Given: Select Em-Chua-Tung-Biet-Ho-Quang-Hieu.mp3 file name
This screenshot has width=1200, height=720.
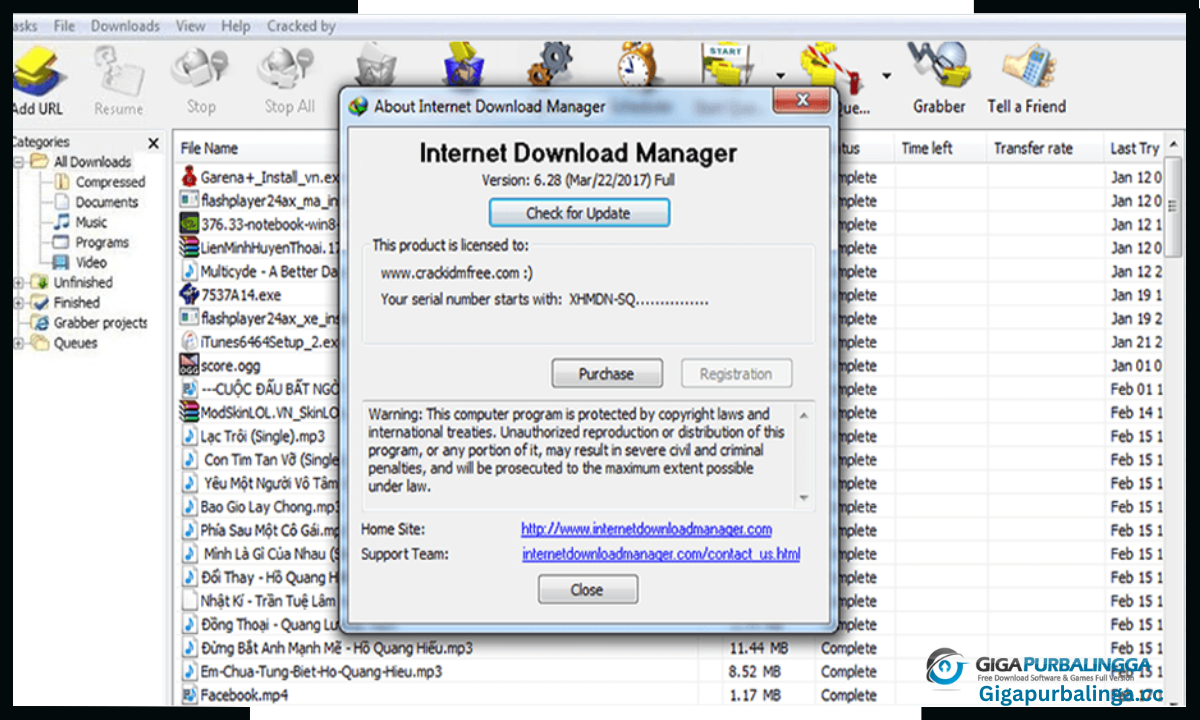Looking at the screenshot, I should coord(321,671).
